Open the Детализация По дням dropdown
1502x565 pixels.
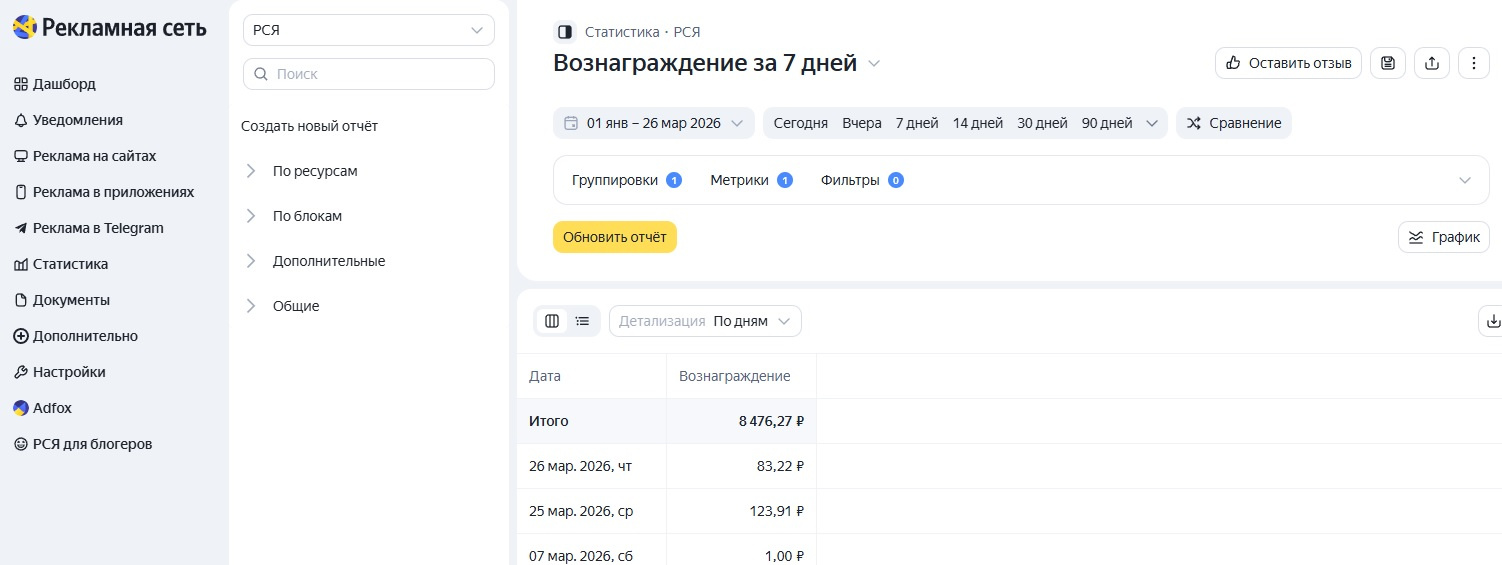tap(705, 321)
